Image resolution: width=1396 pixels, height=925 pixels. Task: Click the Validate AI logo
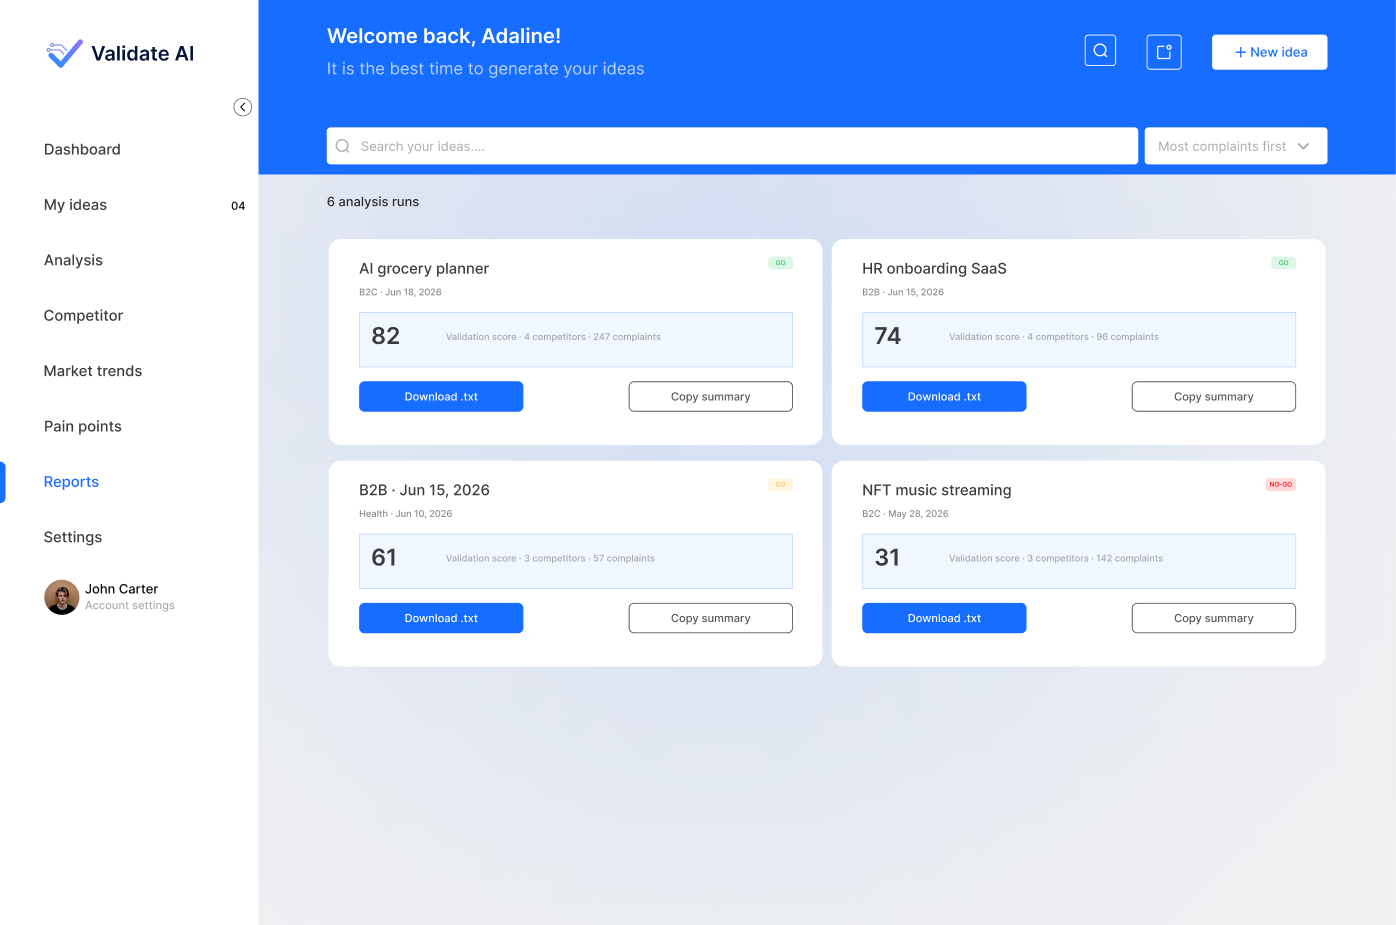click(x=120, y=53)
